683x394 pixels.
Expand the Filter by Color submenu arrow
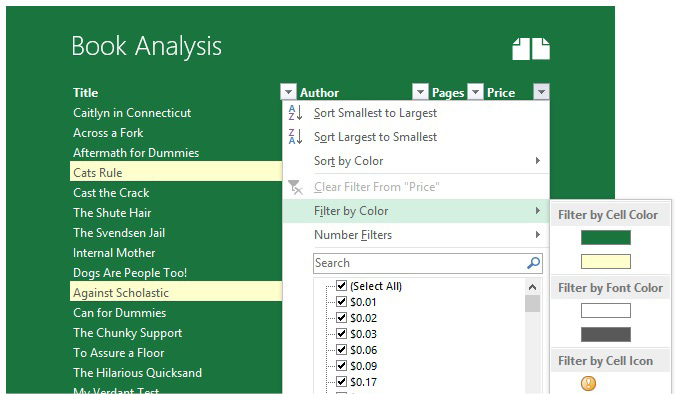point(538,211)
